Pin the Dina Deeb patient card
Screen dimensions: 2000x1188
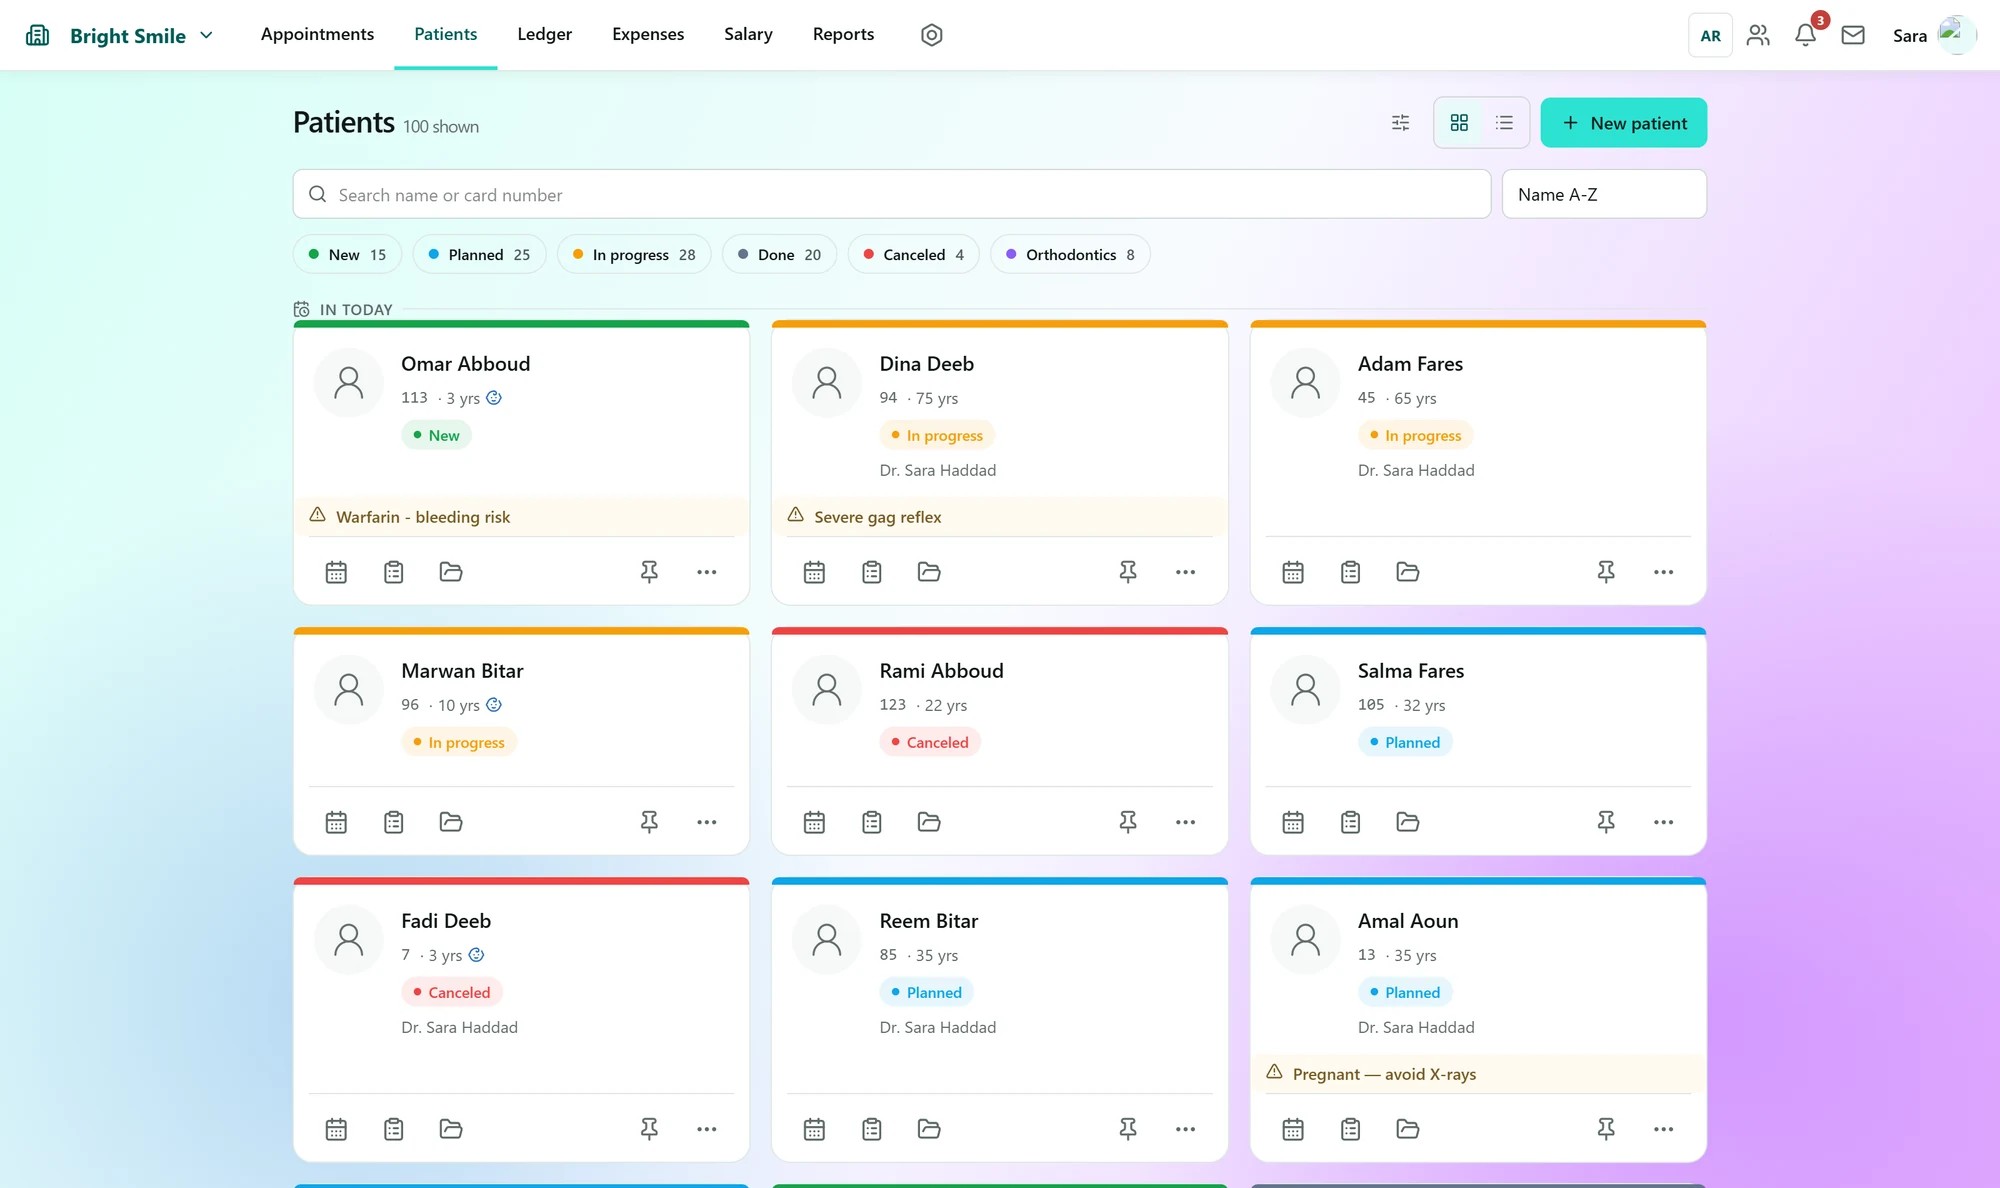[x=1128, y=572]
